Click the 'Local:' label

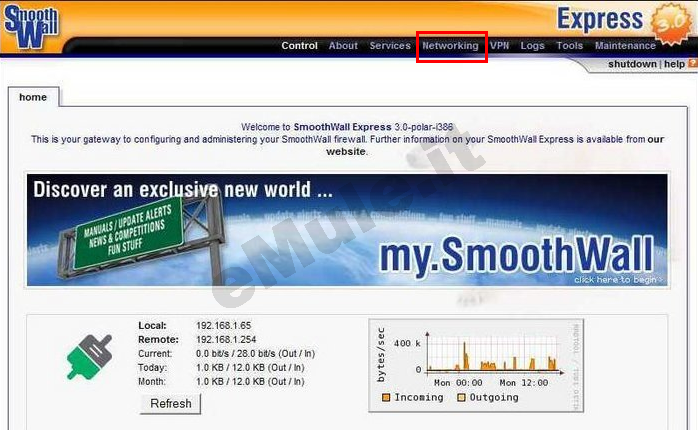(152, 325)
